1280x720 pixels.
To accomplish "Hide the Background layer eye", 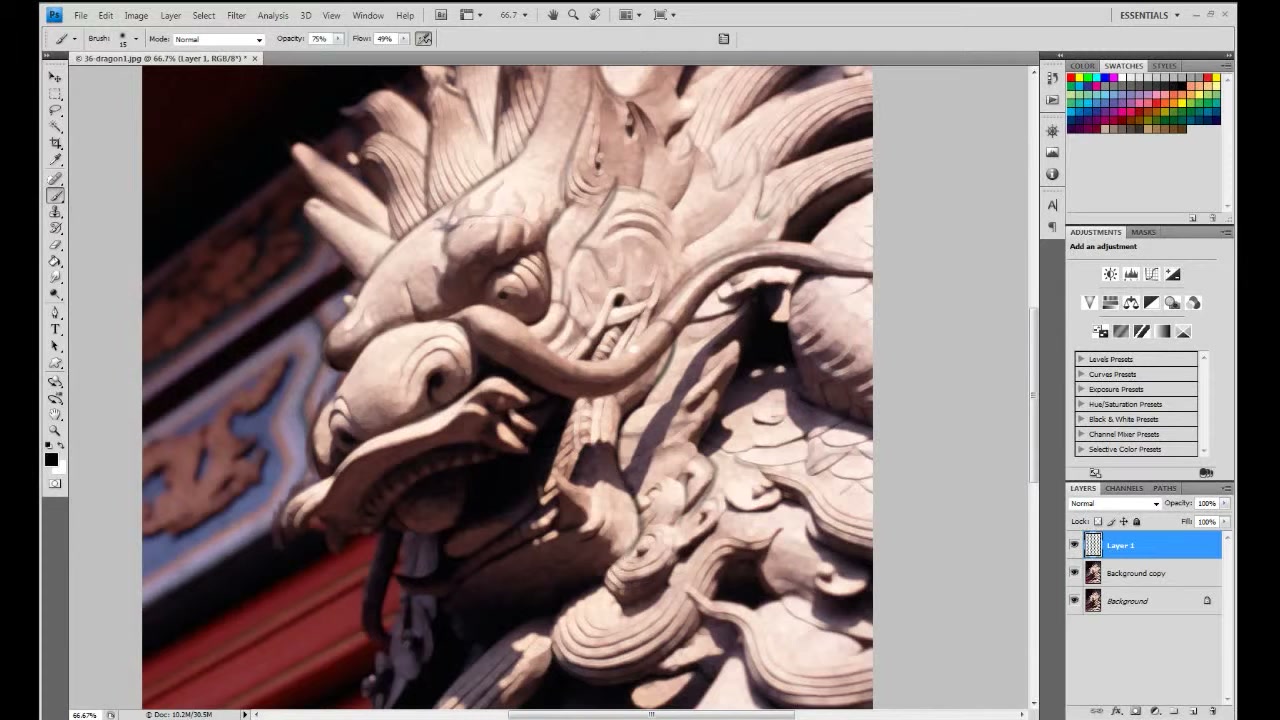I will click(x=1075, y=601).
